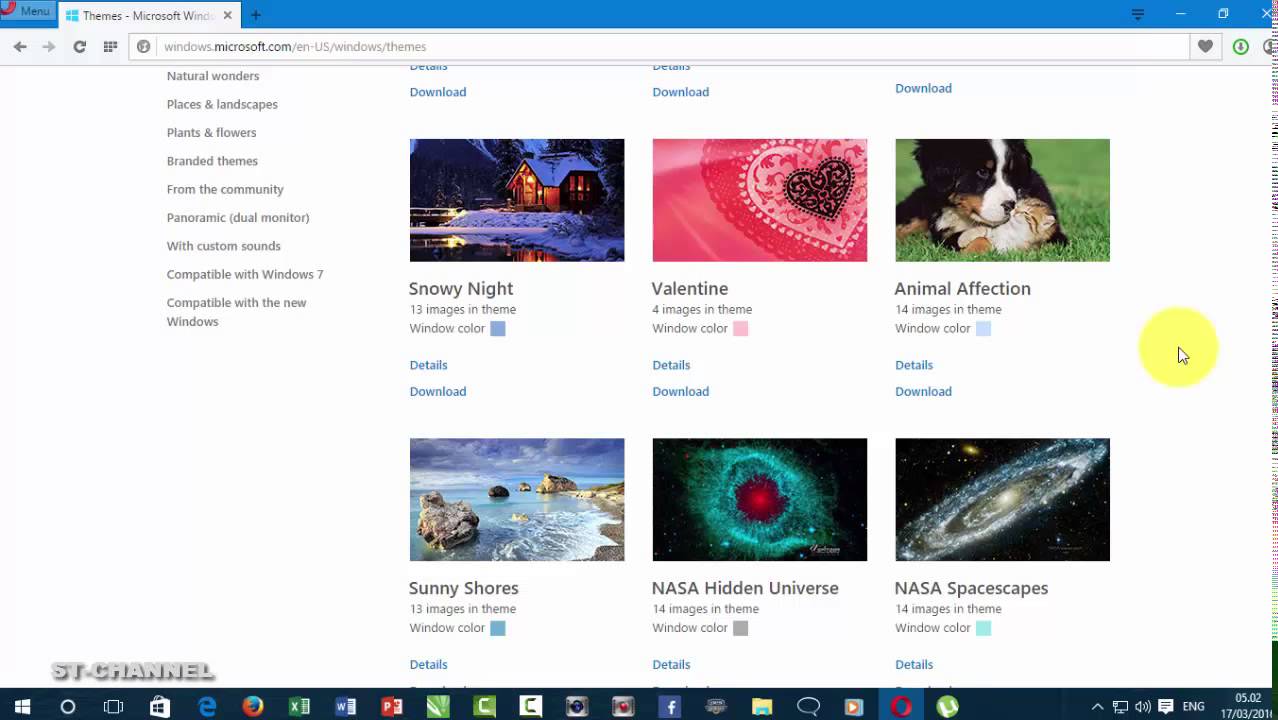Open Task View on taskbar
Screen dimensions: 1278x720
click(x=114, y=707)
